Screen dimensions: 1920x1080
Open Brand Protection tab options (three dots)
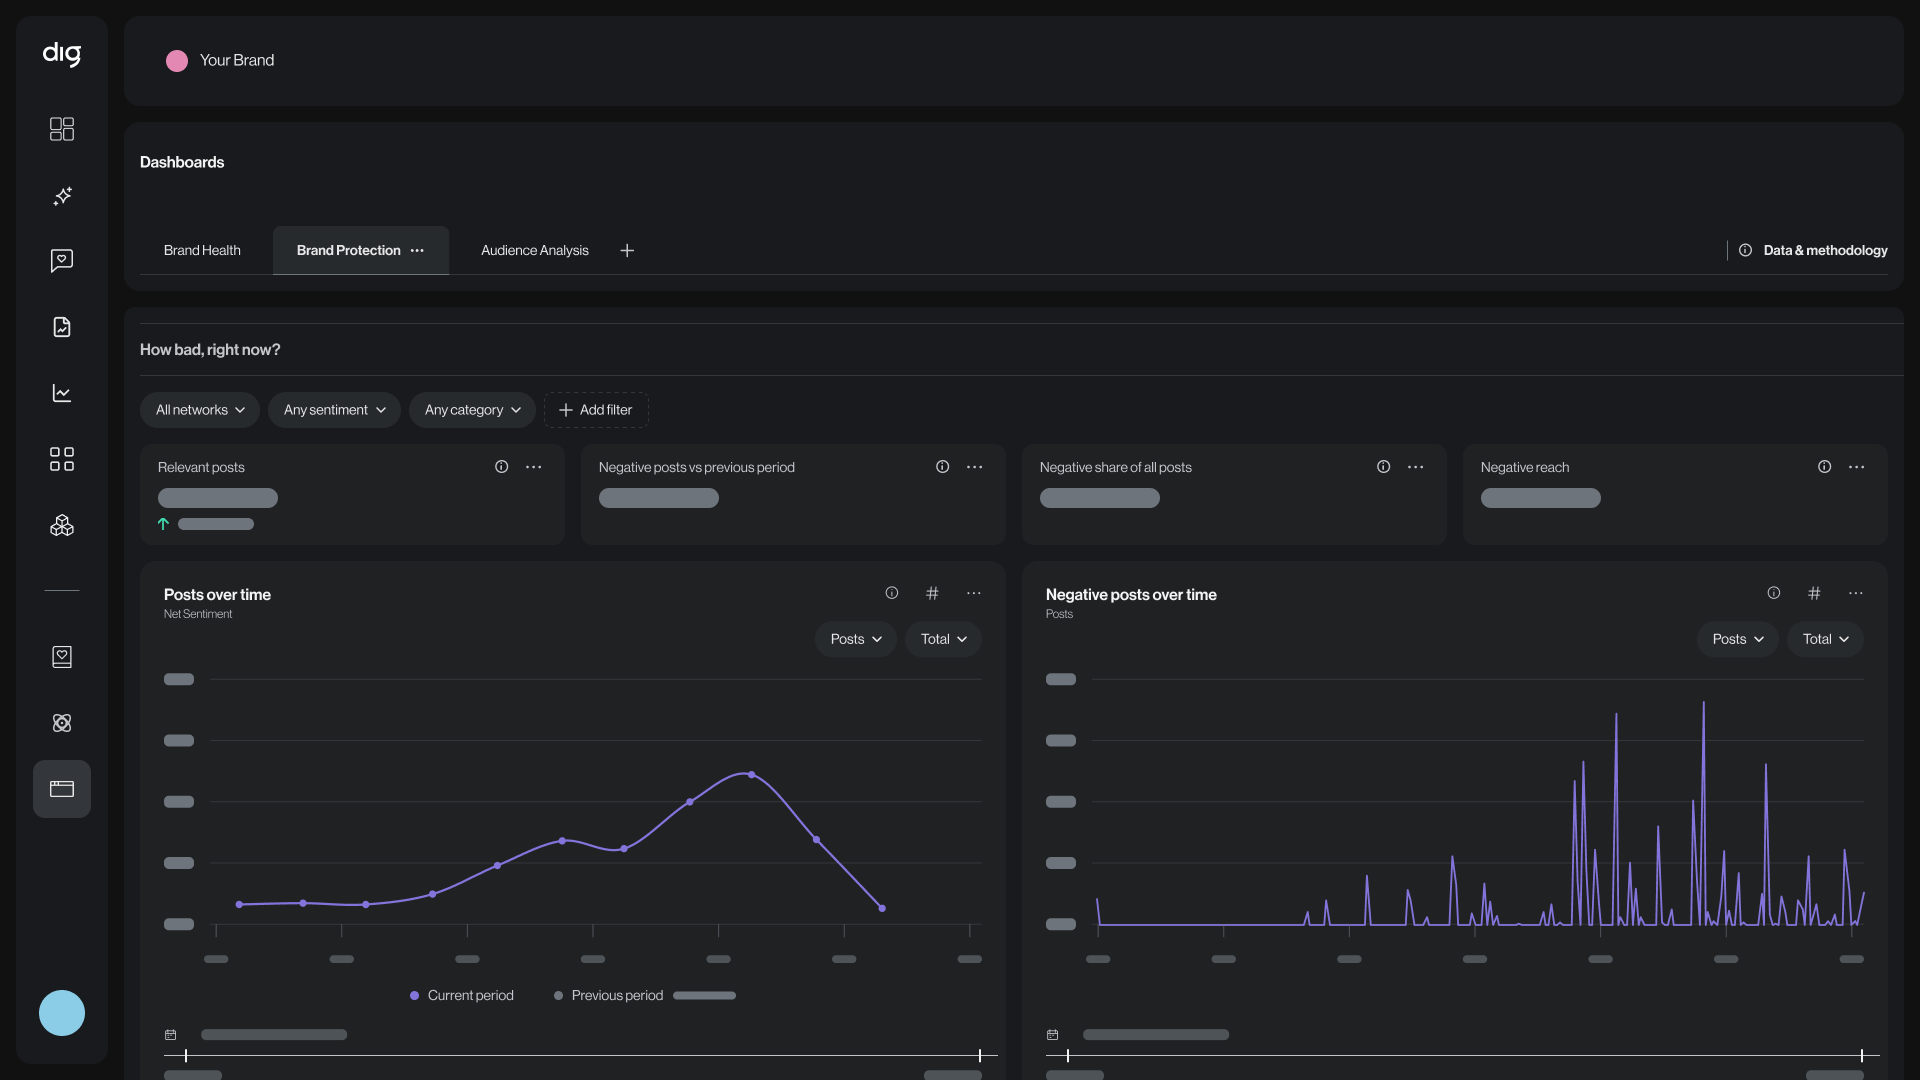417,251
